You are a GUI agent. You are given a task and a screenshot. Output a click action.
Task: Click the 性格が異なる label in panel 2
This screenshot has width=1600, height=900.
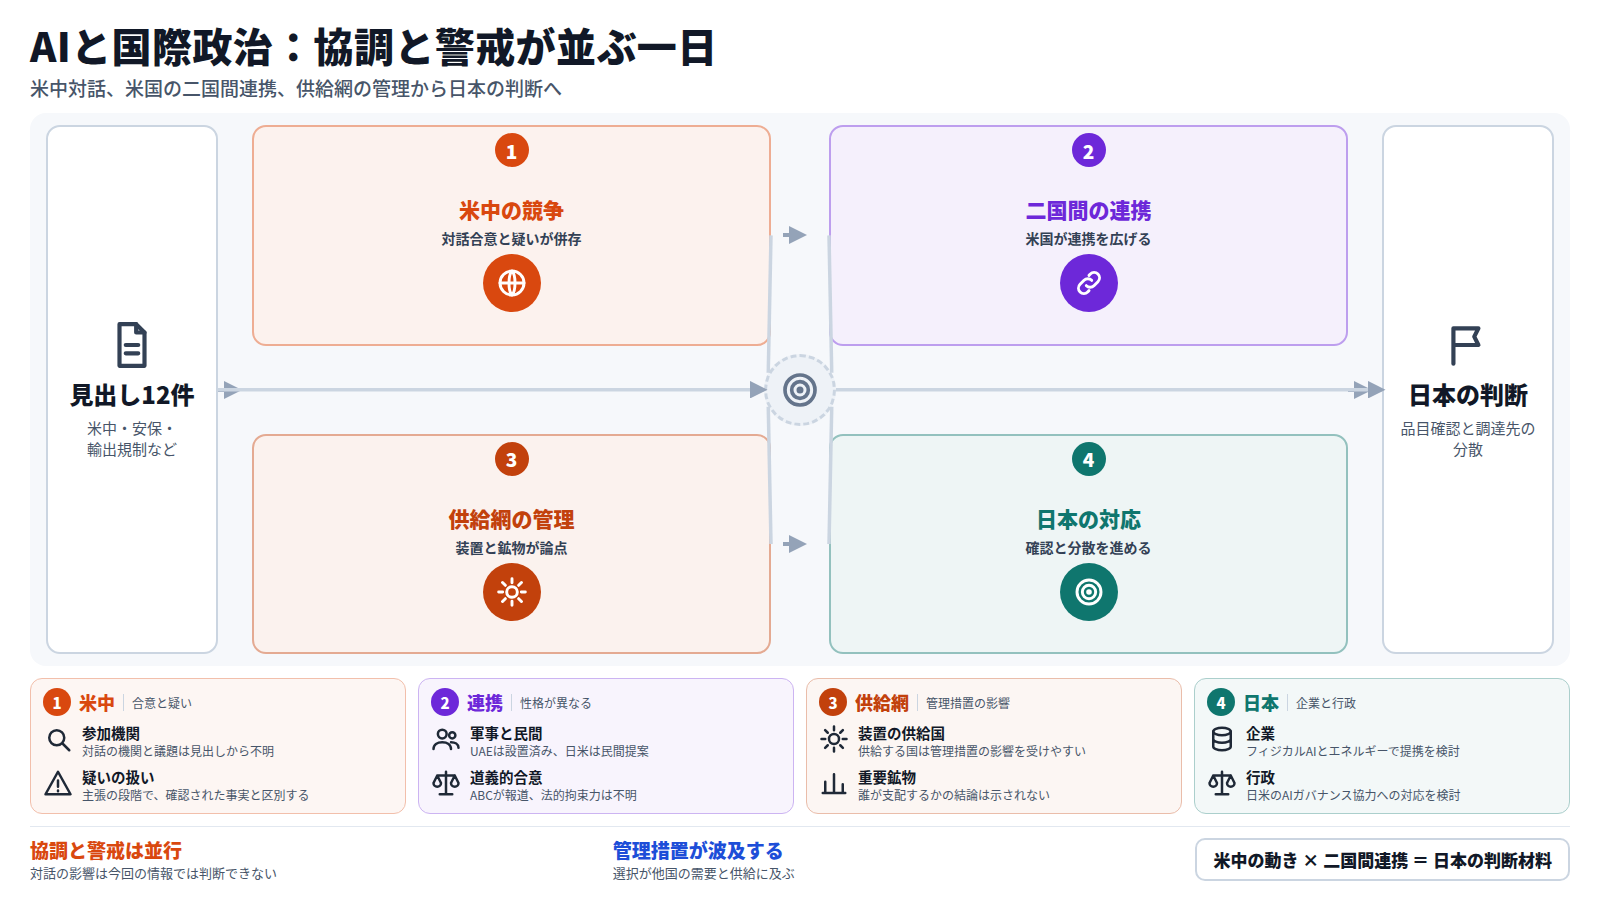[556, 704]
